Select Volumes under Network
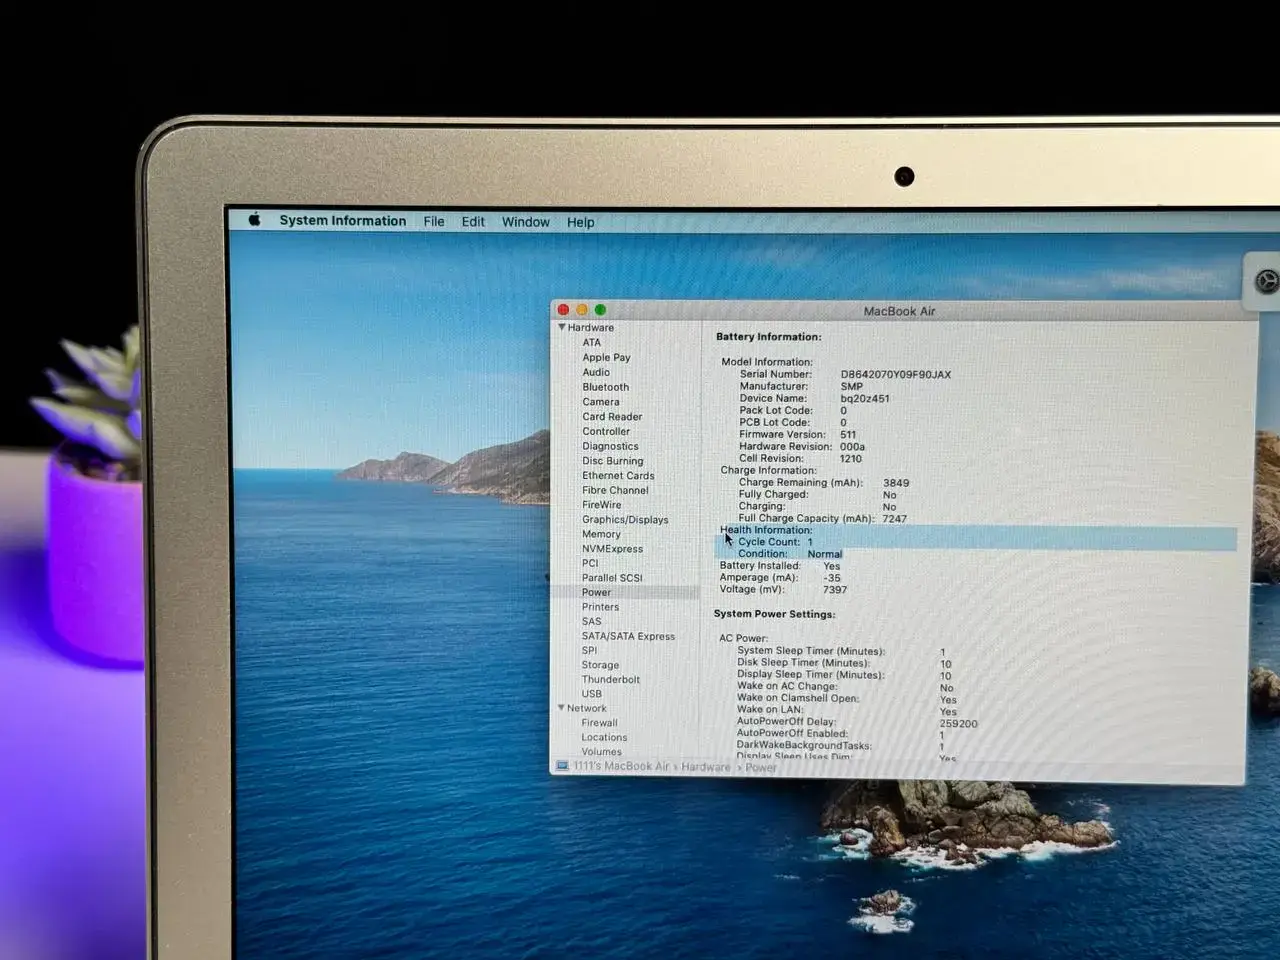The image size is (1280, 960). click(x=601, y=752)
